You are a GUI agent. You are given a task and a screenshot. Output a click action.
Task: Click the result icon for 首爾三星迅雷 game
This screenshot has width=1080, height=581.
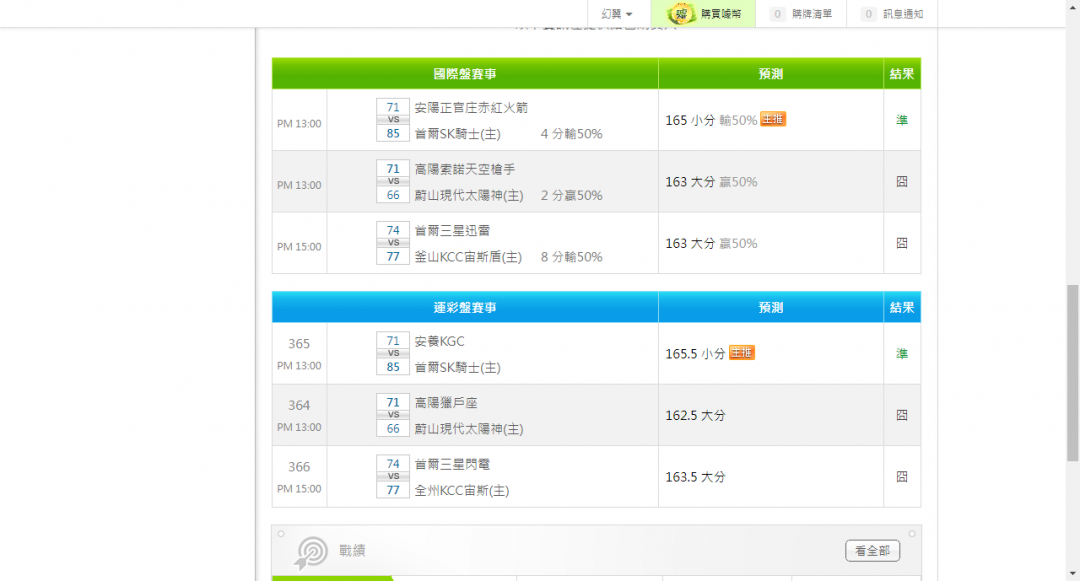click(x=902, y=244)
